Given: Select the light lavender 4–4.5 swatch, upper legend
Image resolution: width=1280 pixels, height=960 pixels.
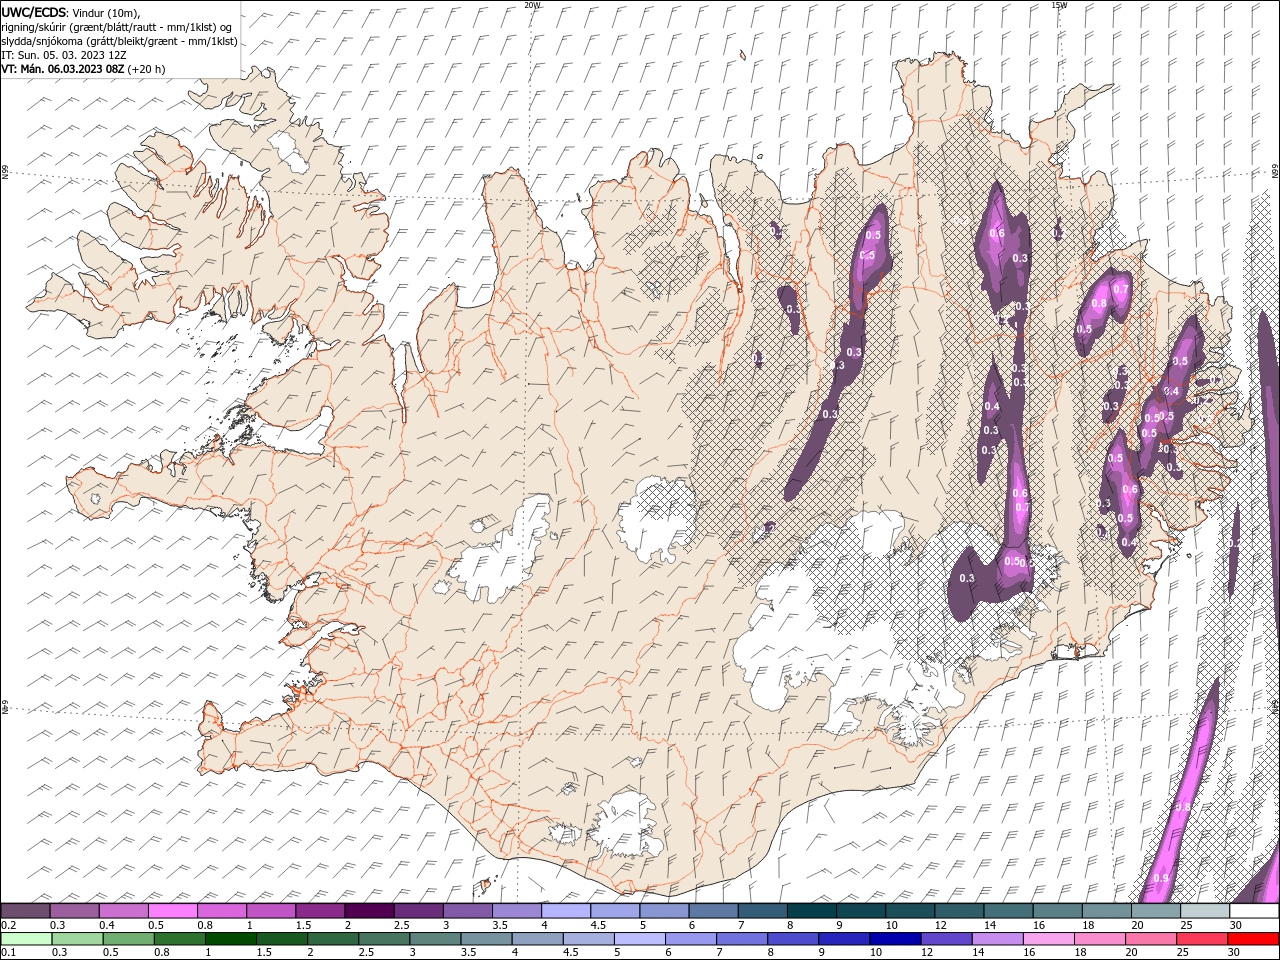Looking at the screenshot, I should point(566,911).
